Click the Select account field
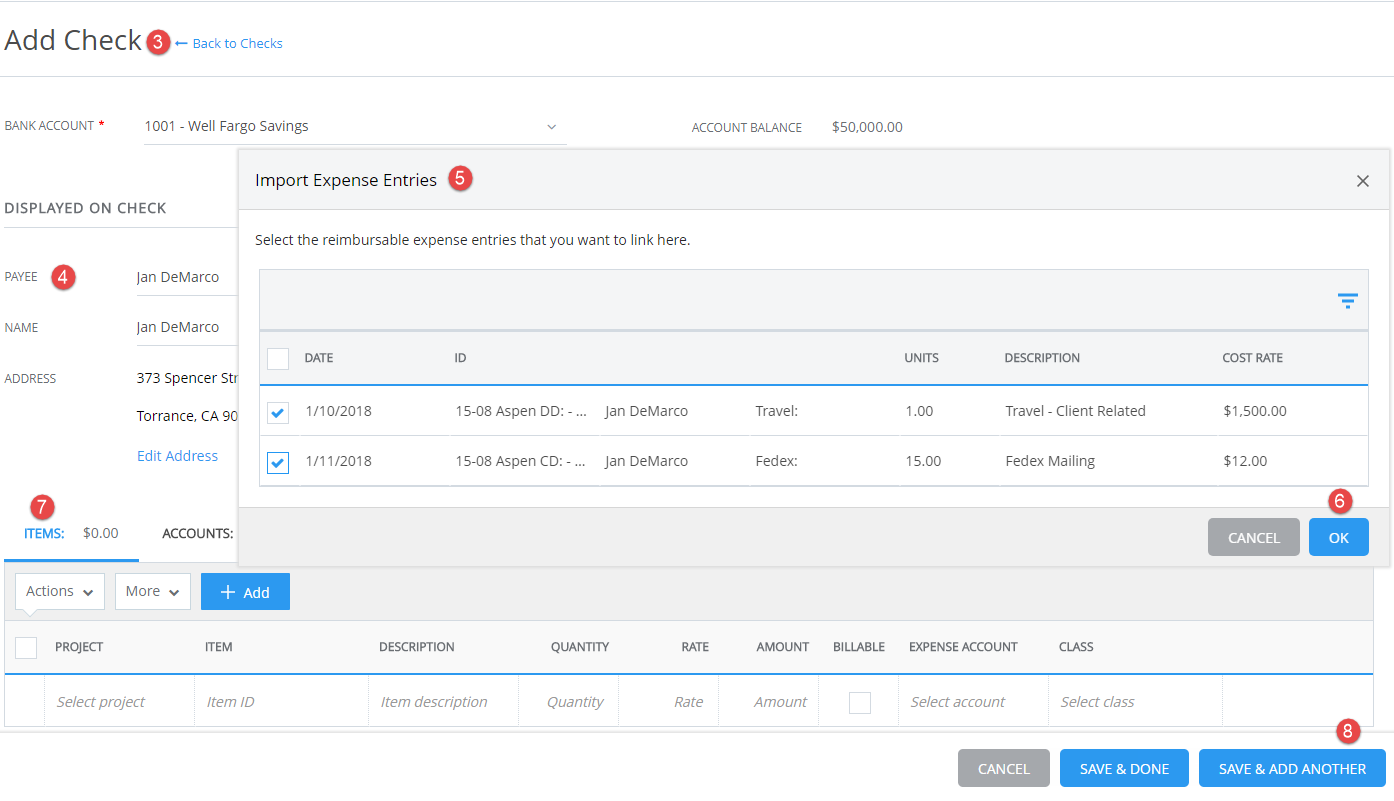 pos(973,702)
